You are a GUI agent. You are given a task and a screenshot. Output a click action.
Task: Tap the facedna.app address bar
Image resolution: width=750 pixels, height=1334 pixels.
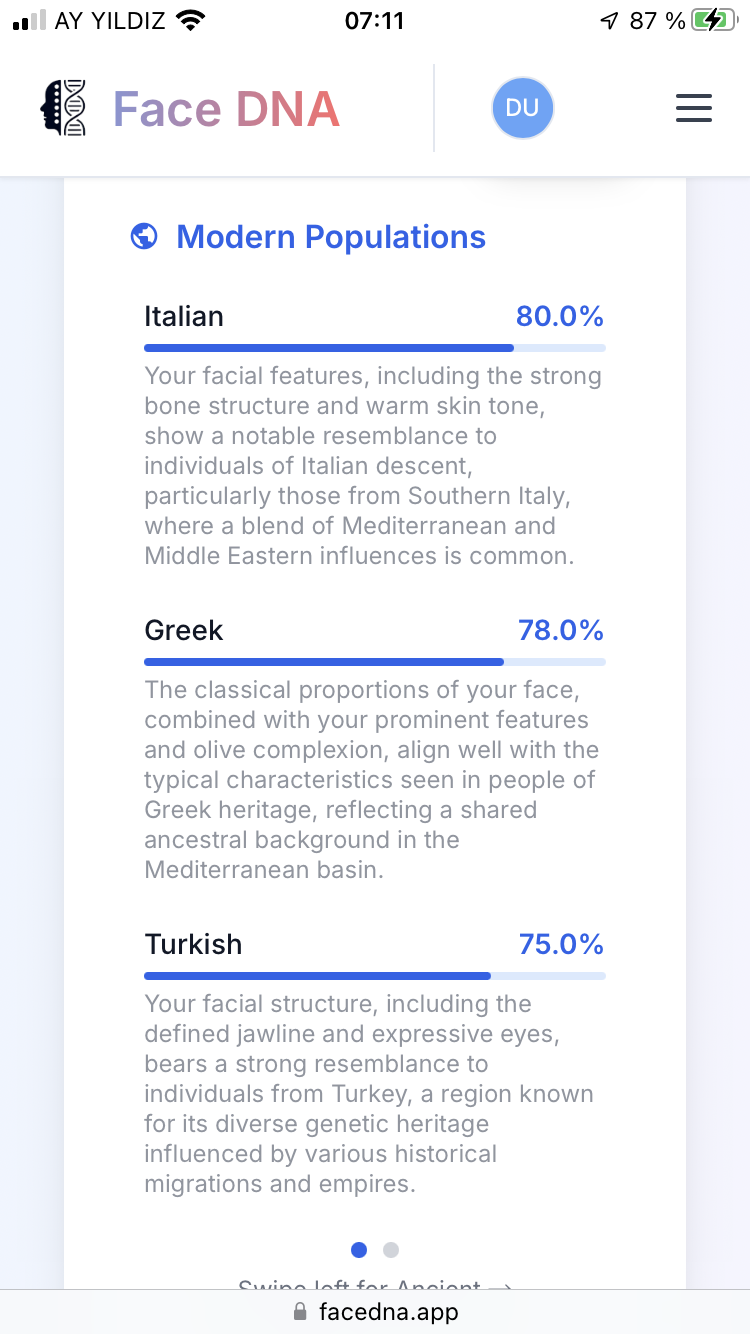pos(375,1312)
